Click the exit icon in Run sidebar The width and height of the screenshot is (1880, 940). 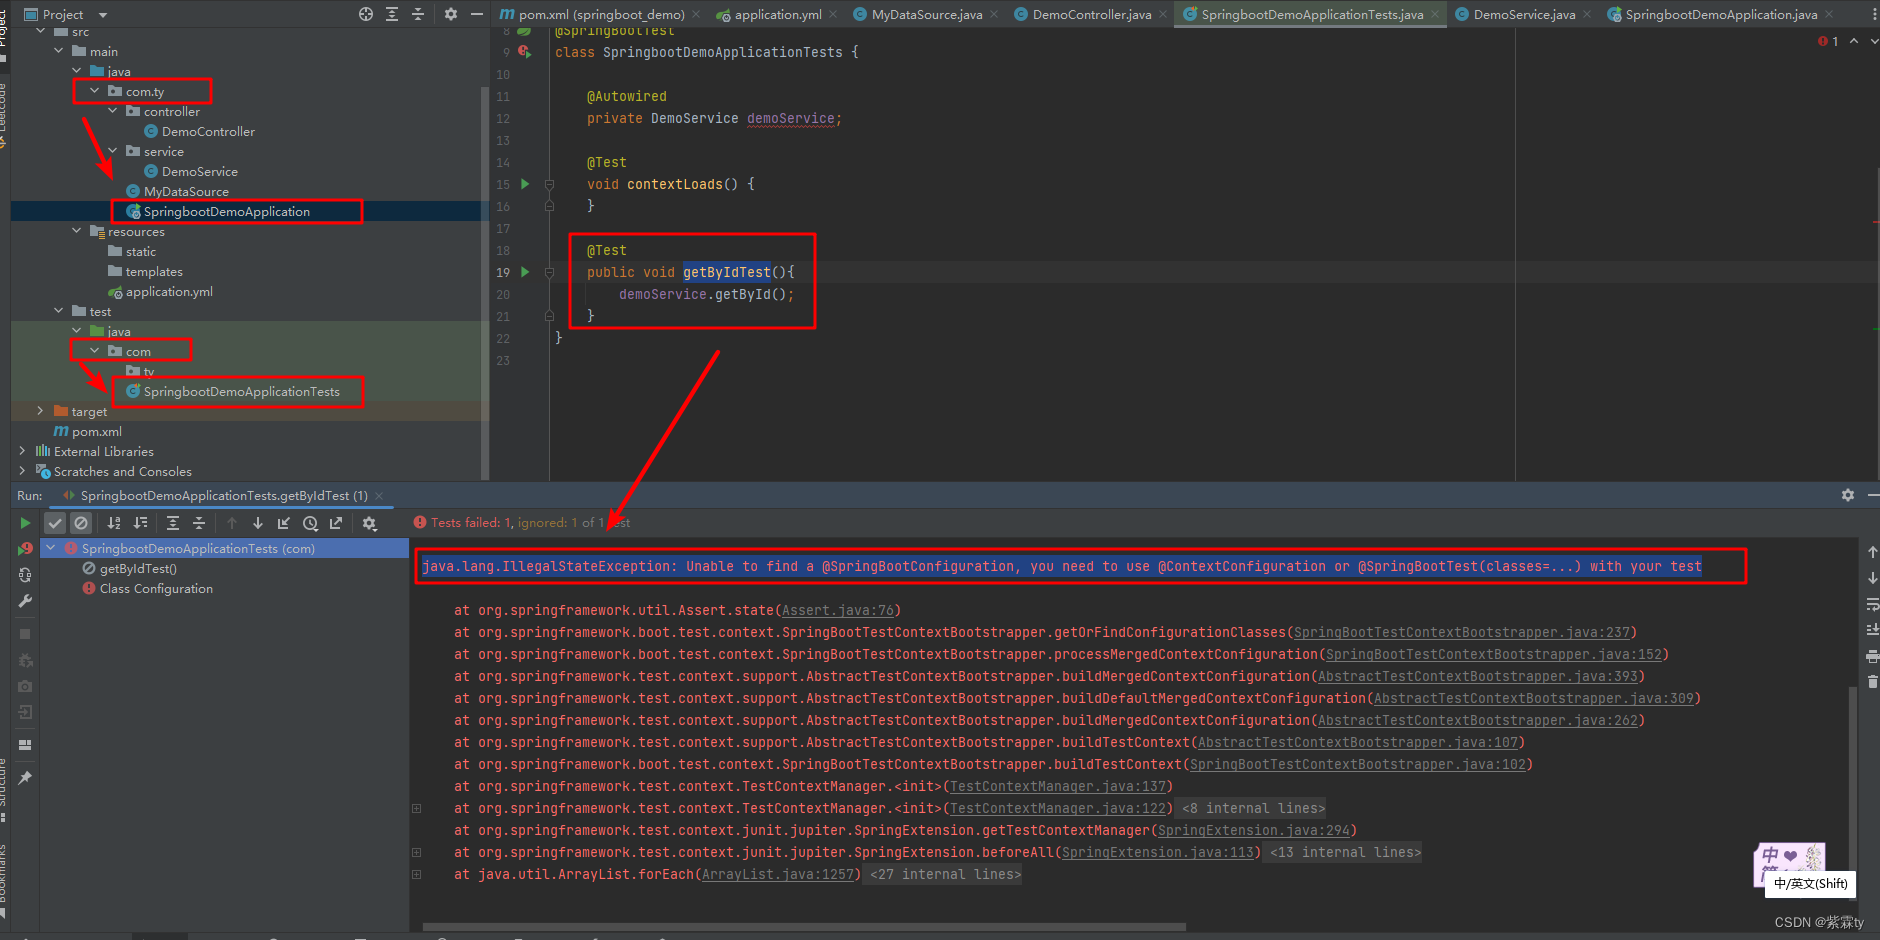25,712
